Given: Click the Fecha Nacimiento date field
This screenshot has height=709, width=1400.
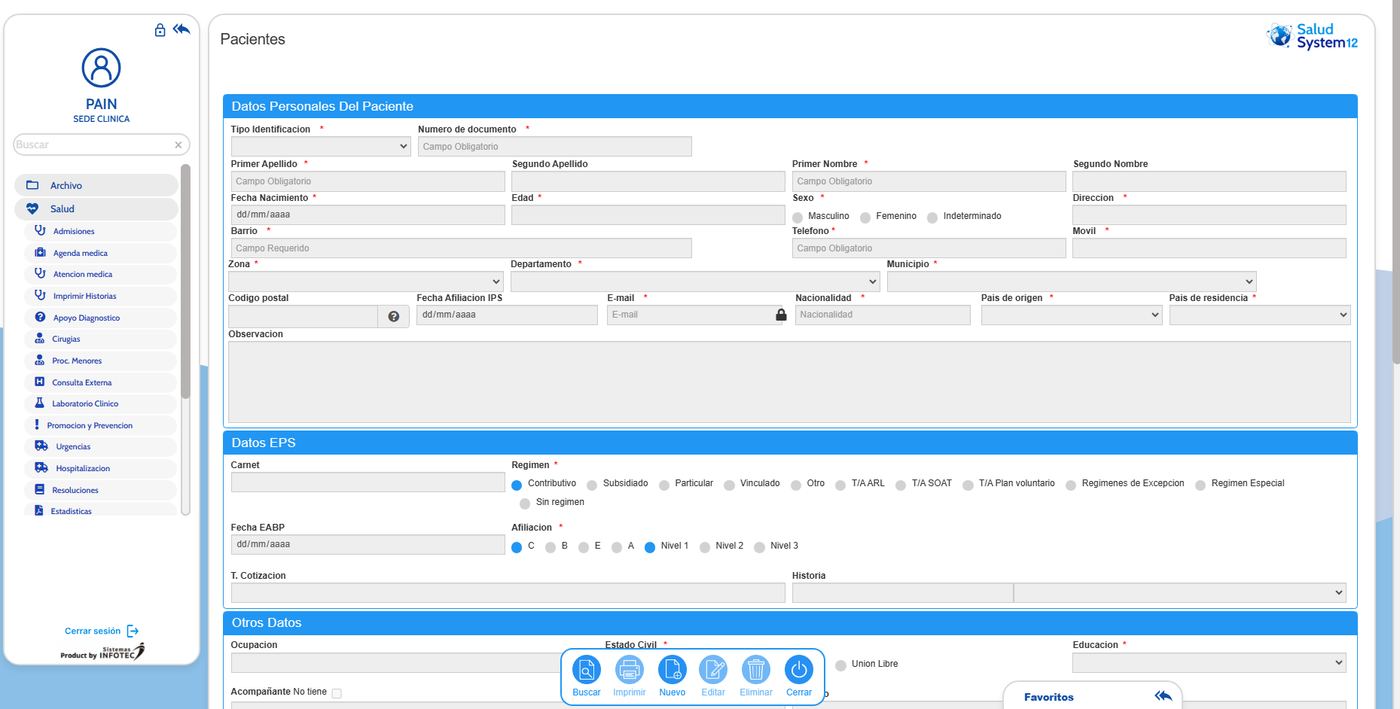Looking at the screenshot, I should pos(368,215).
